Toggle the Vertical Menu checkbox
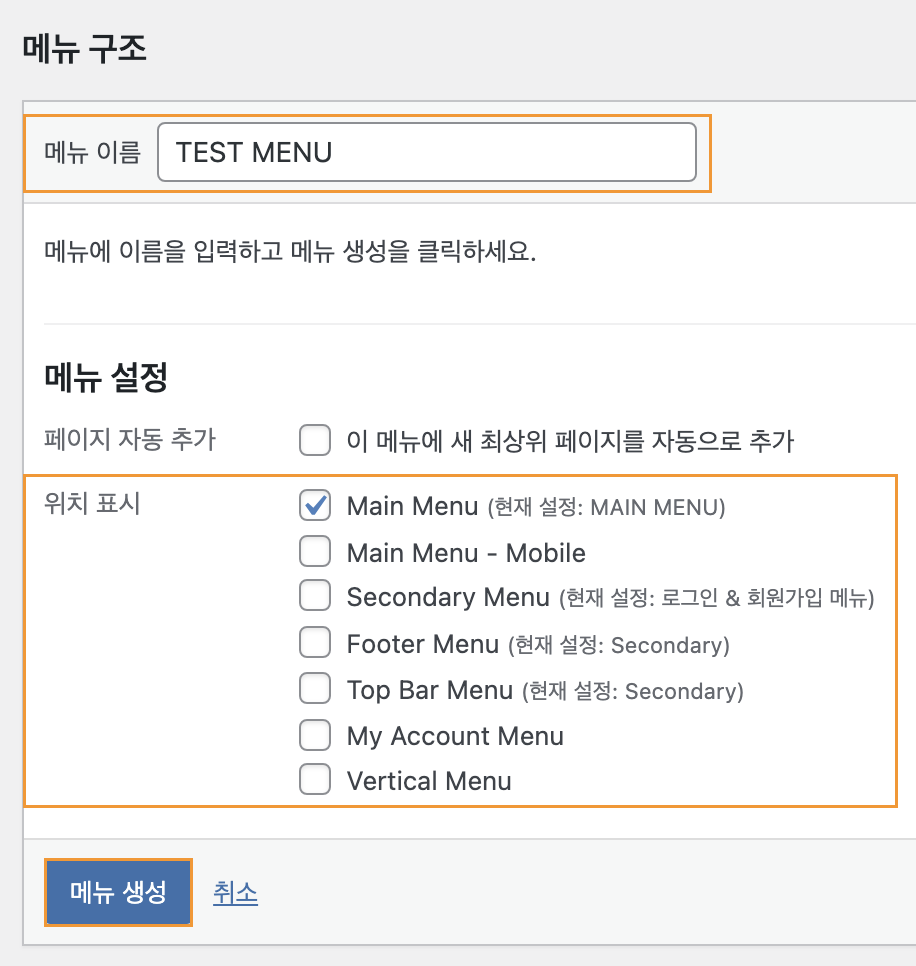The width and height of the screenshot is (916, 966). click(x=315, y=779)
